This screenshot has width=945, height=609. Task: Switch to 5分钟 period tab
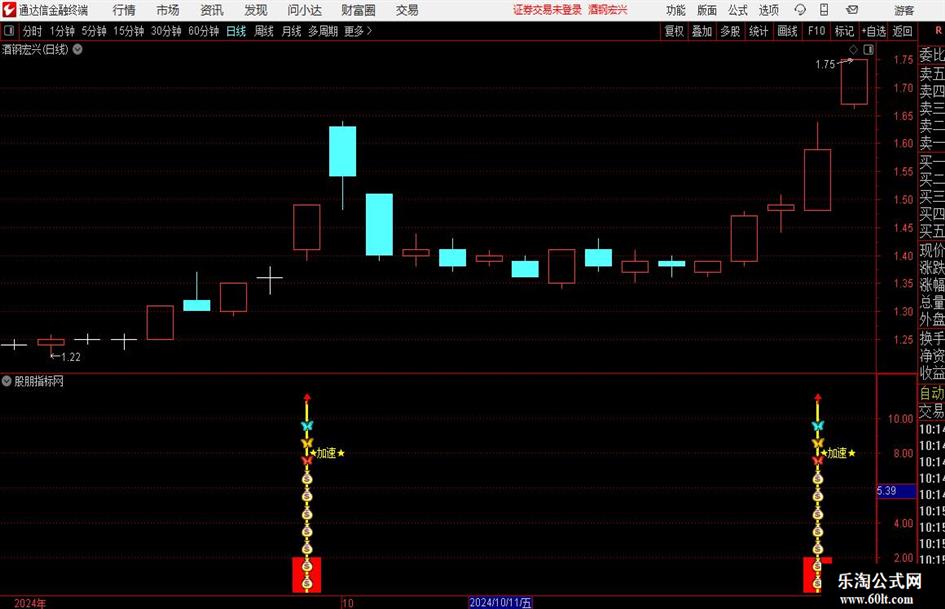point(94,31)
